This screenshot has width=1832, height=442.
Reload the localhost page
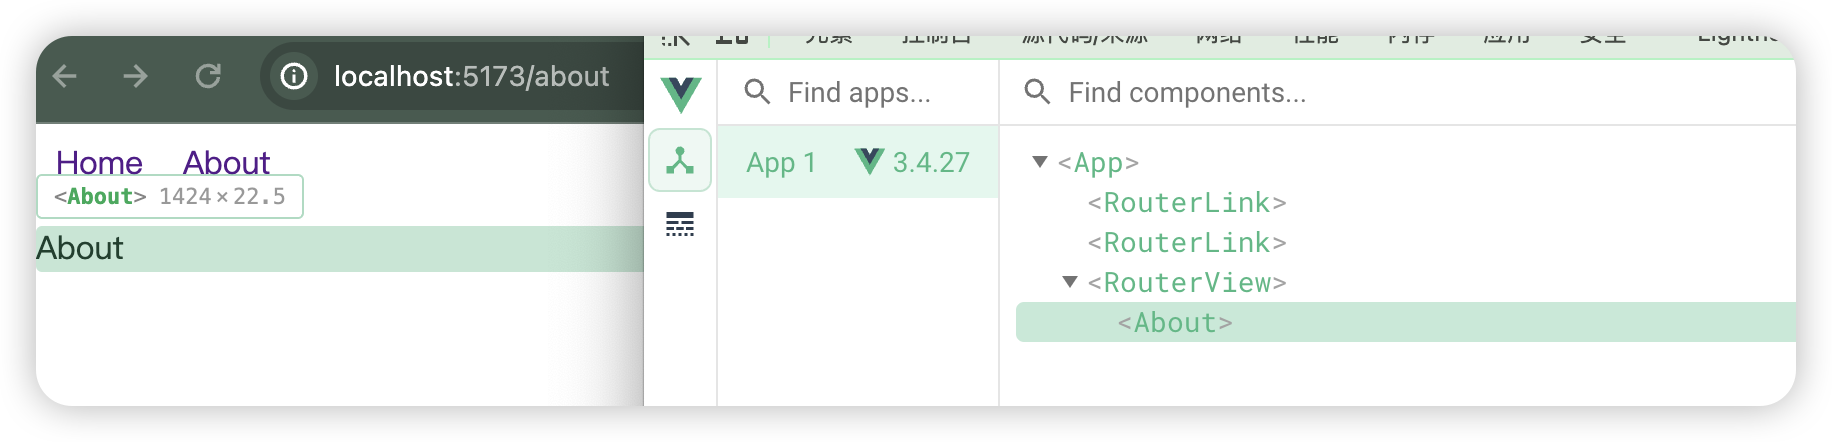[x=208, y=76]
